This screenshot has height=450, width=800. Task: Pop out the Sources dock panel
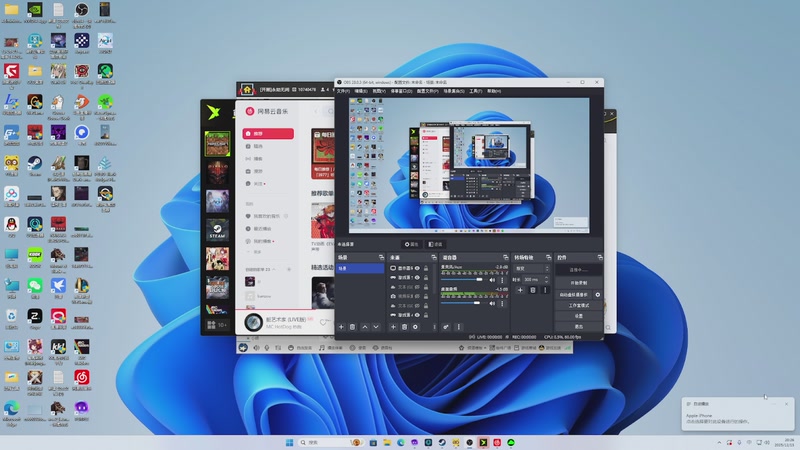[434, 258]
